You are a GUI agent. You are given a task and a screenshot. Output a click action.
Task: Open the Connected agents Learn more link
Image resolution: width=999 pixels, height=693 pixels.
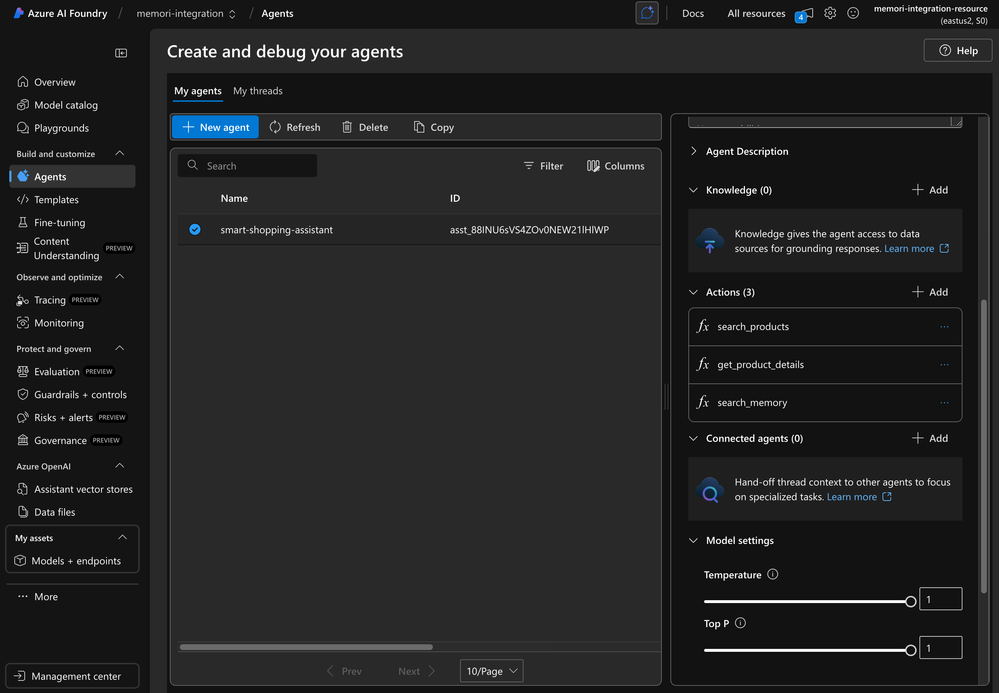tap(859, 497)
